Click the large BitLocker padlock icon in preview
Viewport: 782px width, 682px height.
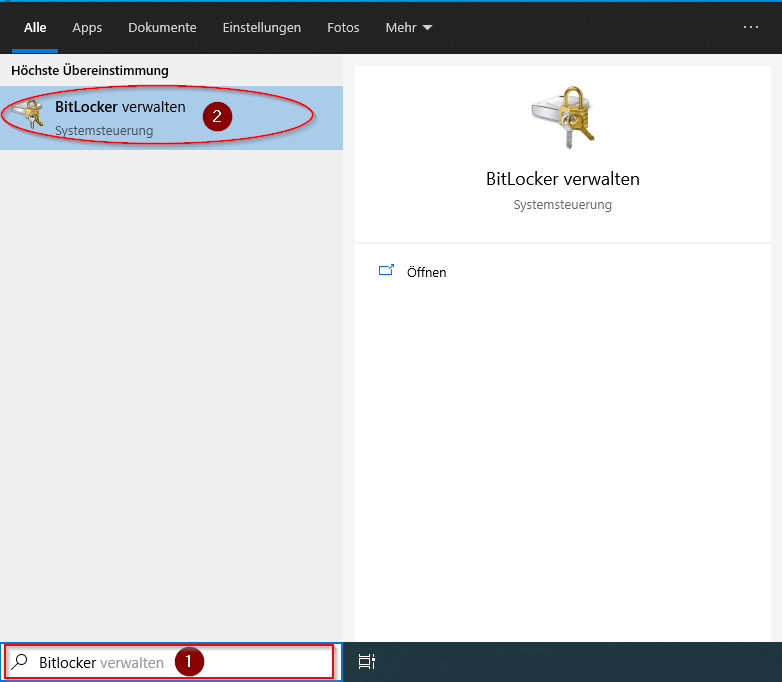coord(562,117)
